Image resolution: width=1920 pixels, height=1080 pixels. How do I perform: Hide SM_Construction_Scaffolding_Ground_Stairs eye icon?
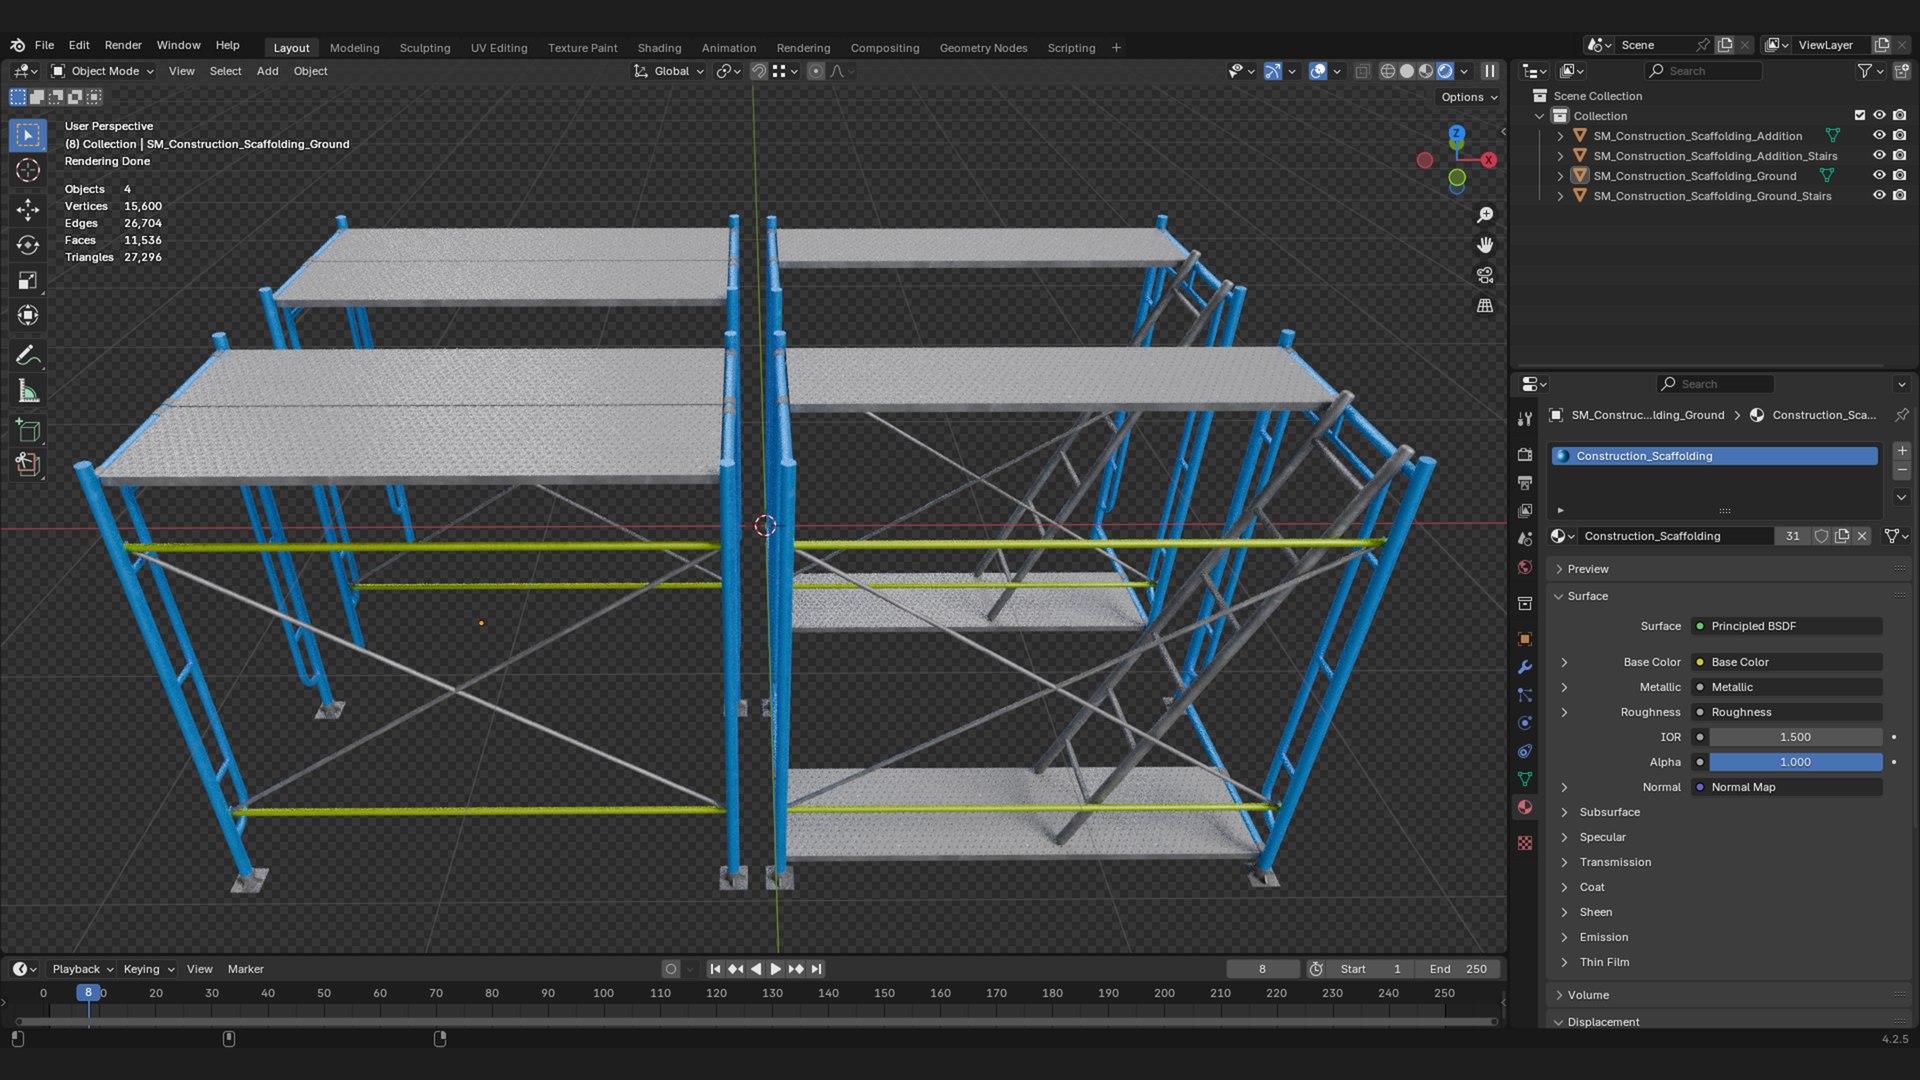1879,196
